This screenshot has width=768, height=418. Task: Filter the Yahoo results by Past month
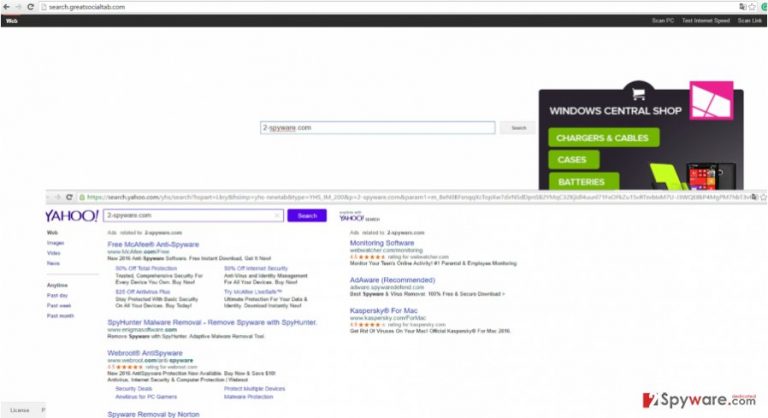point(60,316)
